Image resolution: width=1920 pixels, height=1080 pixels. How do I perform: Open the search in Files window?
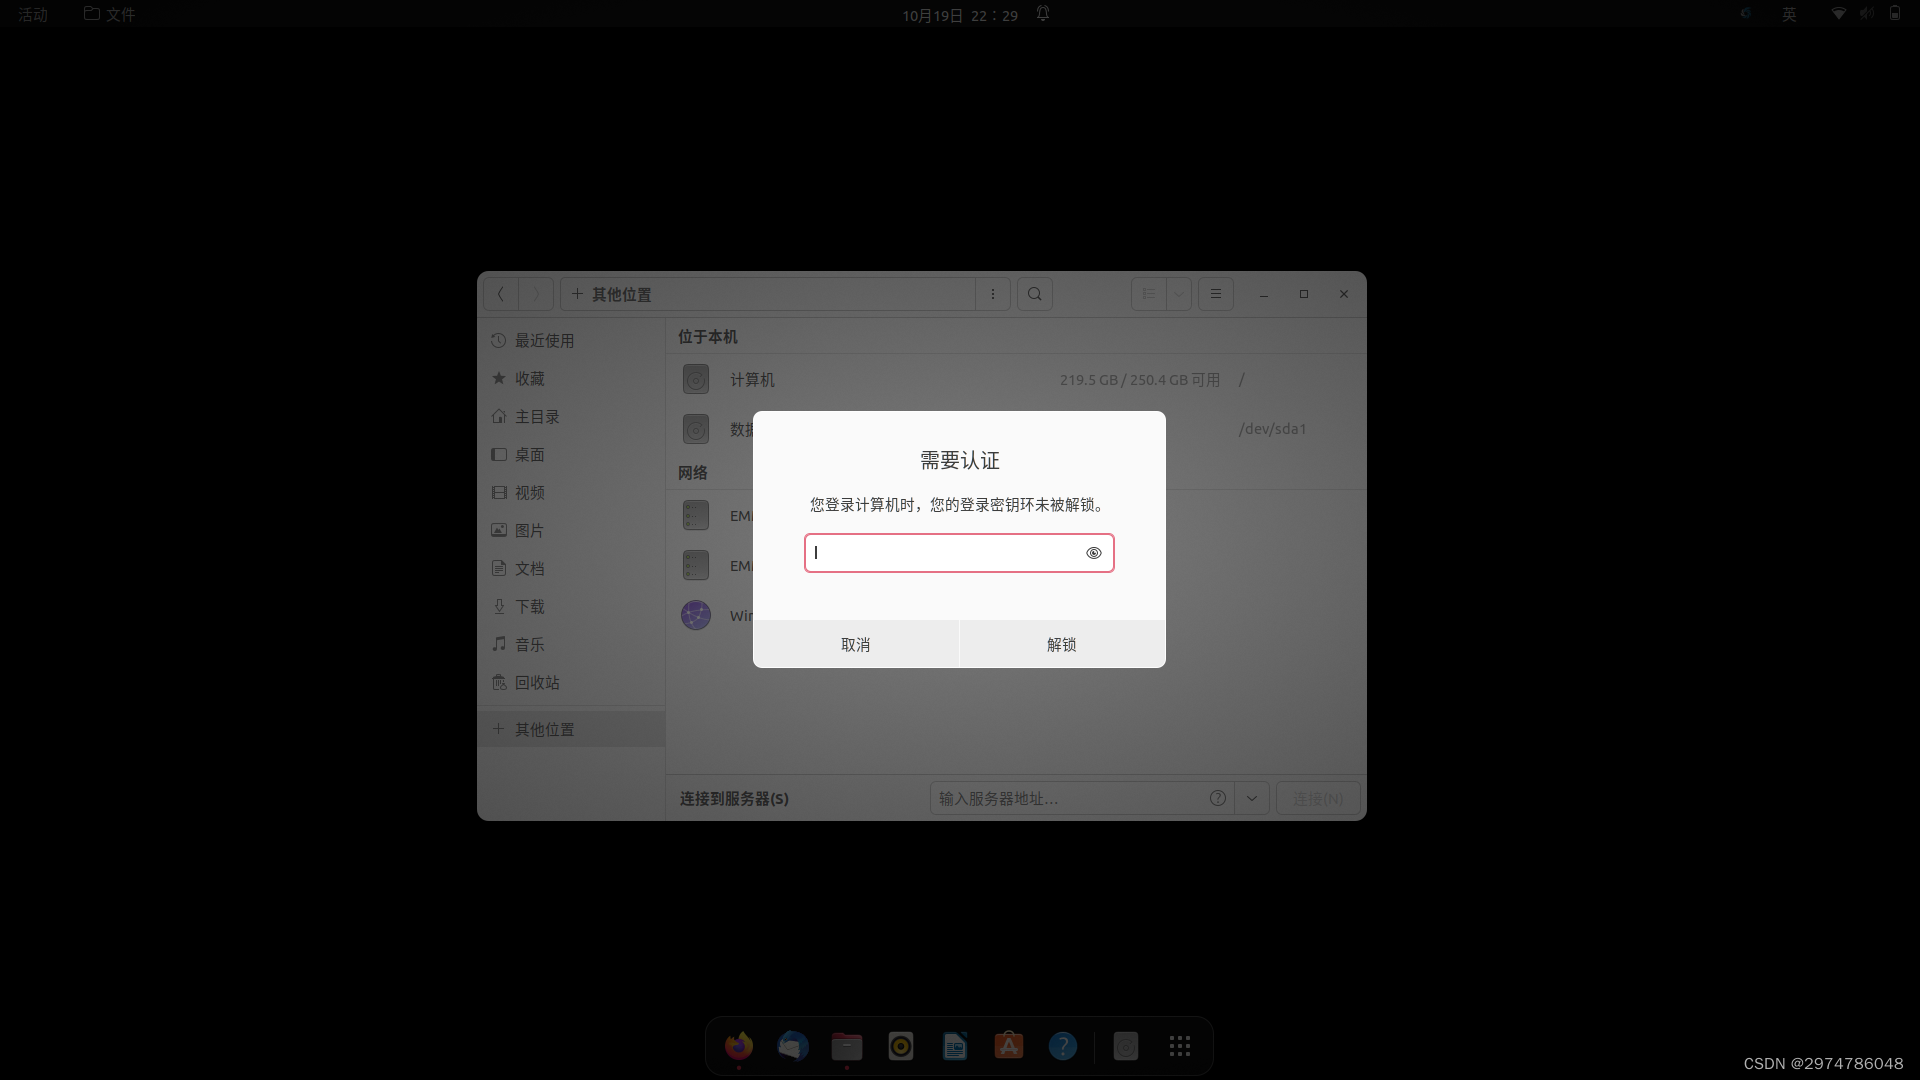1035,294
